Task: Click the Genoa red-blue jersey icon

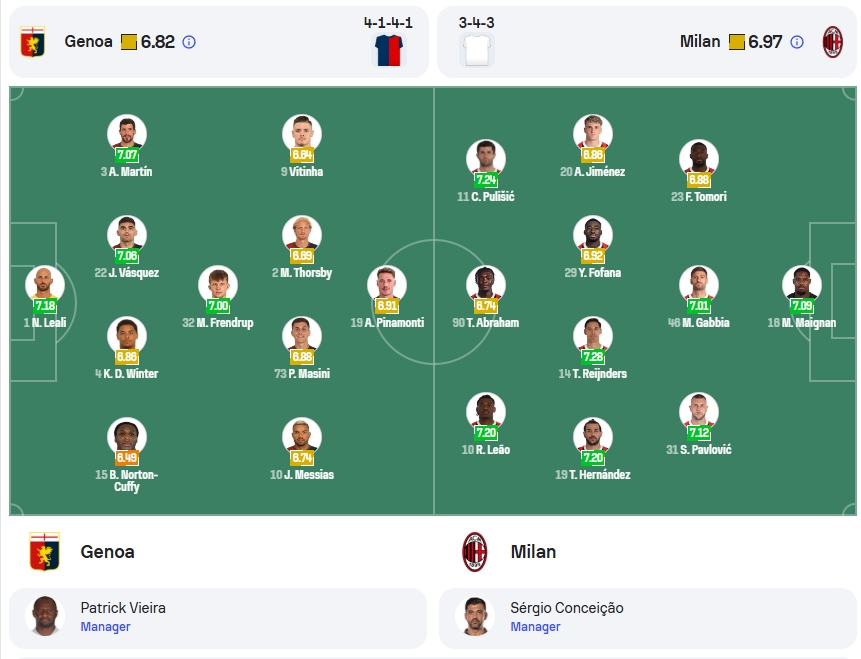Action: coord(389,50)
